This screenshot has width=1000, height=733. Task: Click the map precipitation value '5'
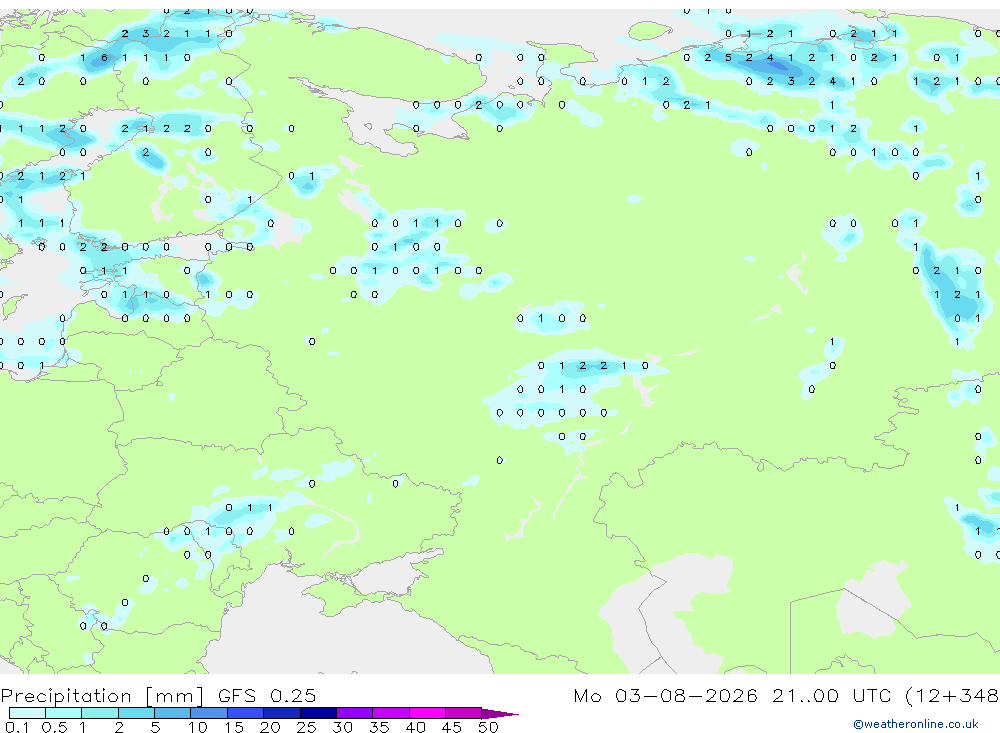point(728,57)
